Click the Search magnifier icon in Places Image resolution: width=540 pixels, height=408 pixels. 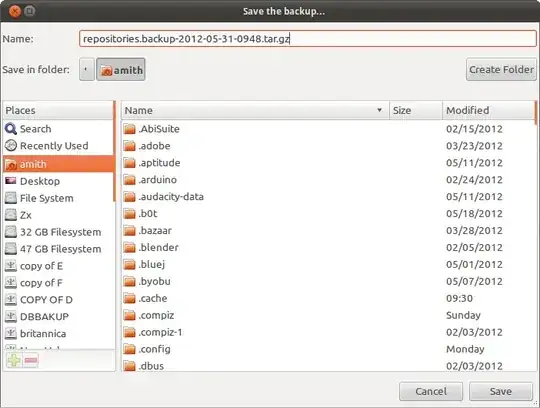pyautogui.click(x=11, y=129)
